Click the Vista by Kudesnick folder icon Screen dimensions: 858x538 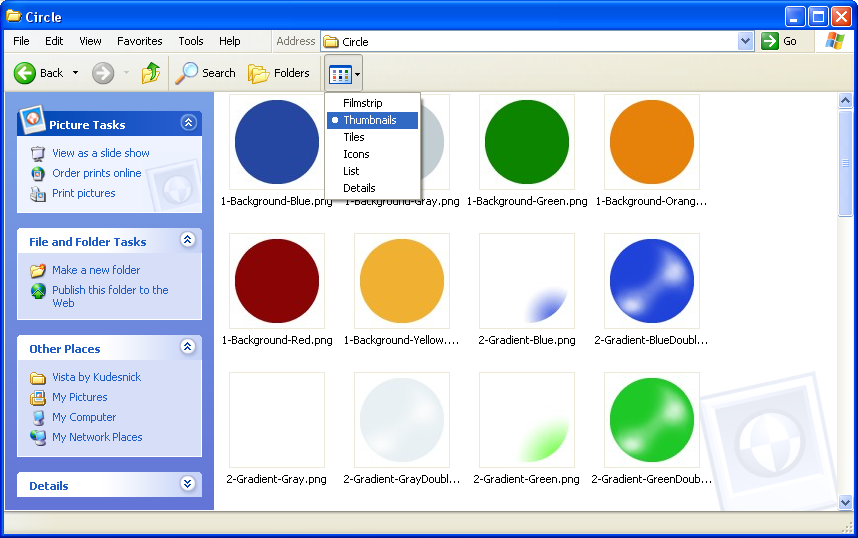[38, 378]
